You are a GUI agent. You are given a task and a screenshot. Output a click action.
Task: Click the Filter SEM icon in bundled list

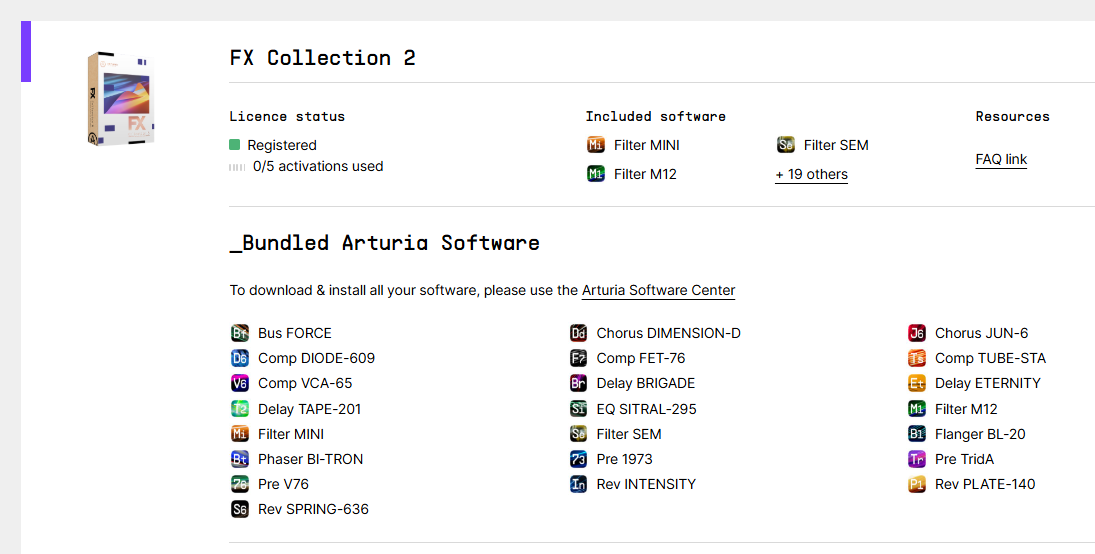pos(578,434)
